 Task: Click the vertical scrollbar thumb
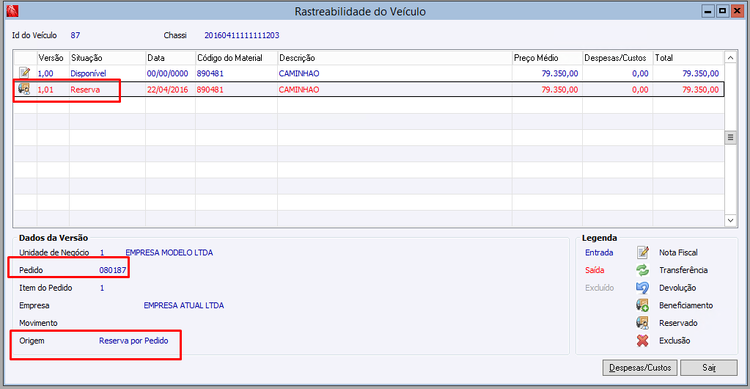click(x=730, y=138)
